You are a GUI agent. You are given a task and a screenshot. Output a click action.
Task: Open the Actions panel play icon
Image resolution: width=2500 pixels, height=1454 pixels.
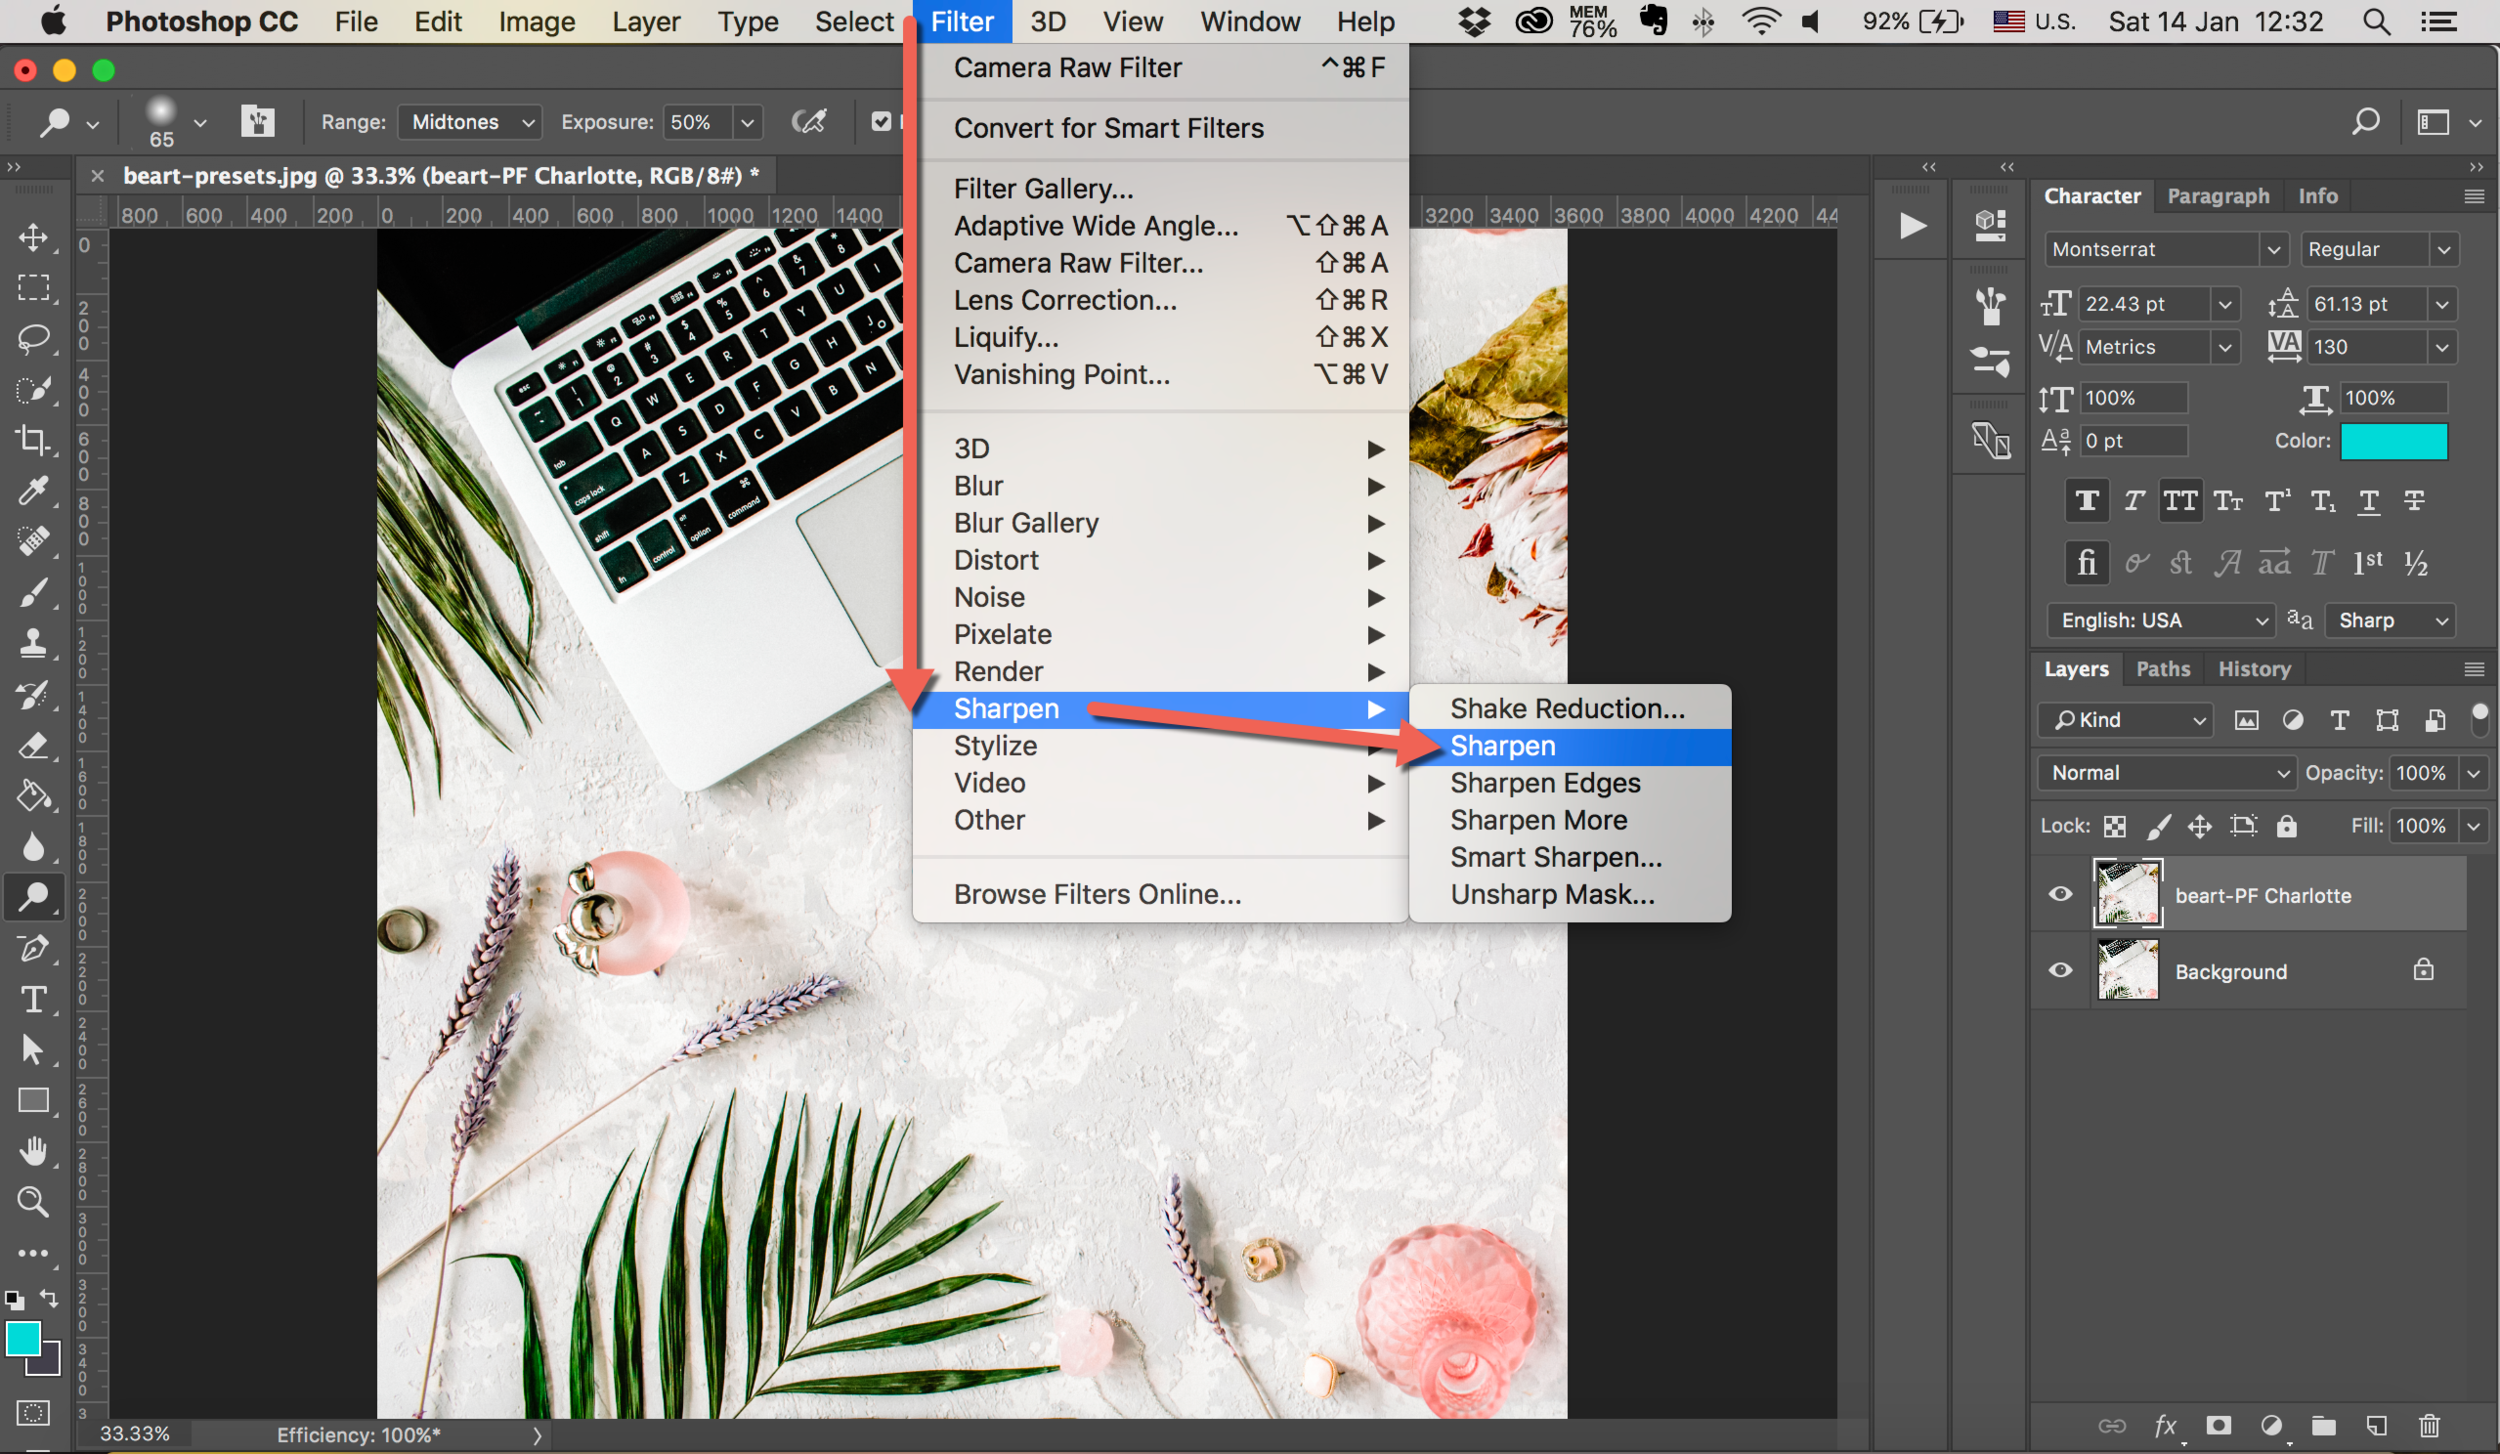1912,226
